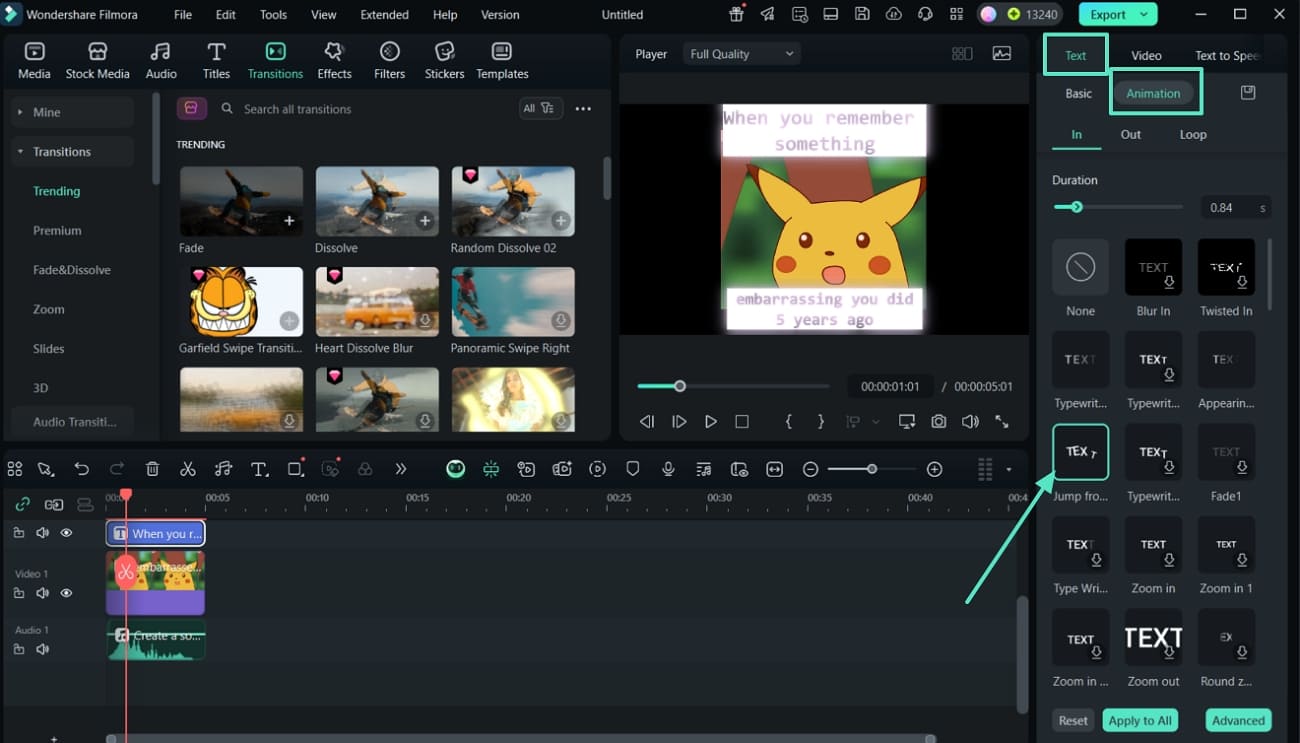Toggle visibility of the top text track

point(66,533)
